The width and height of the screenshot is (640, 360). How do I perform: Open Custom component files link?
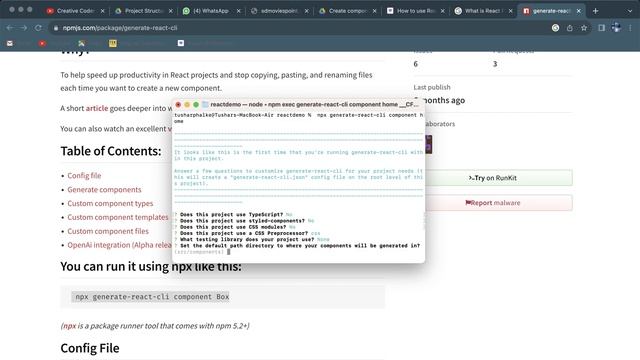108,231
